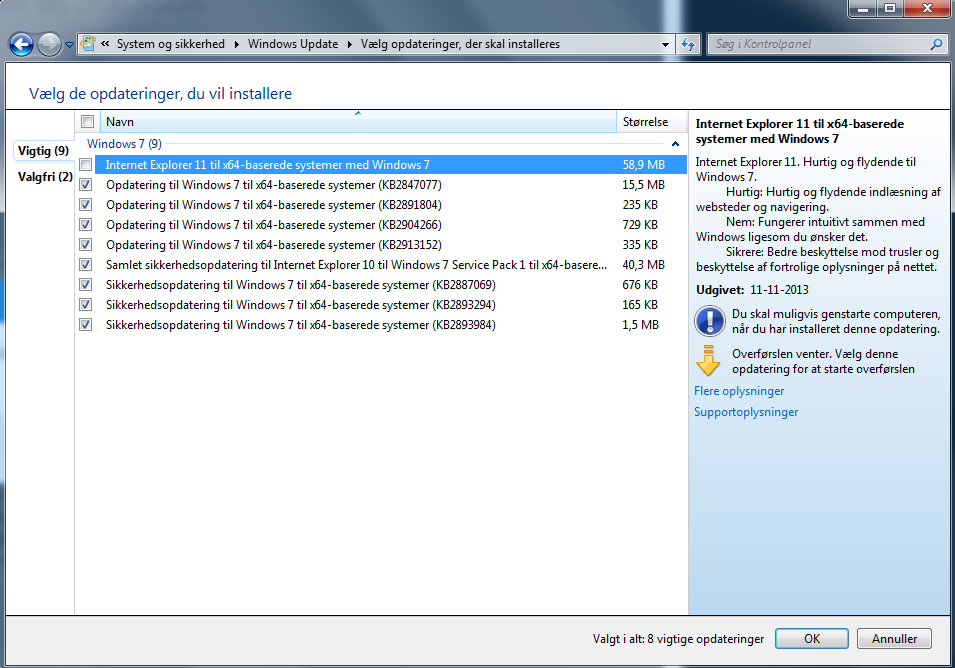Sort list by the Navn column

(358, 122)
